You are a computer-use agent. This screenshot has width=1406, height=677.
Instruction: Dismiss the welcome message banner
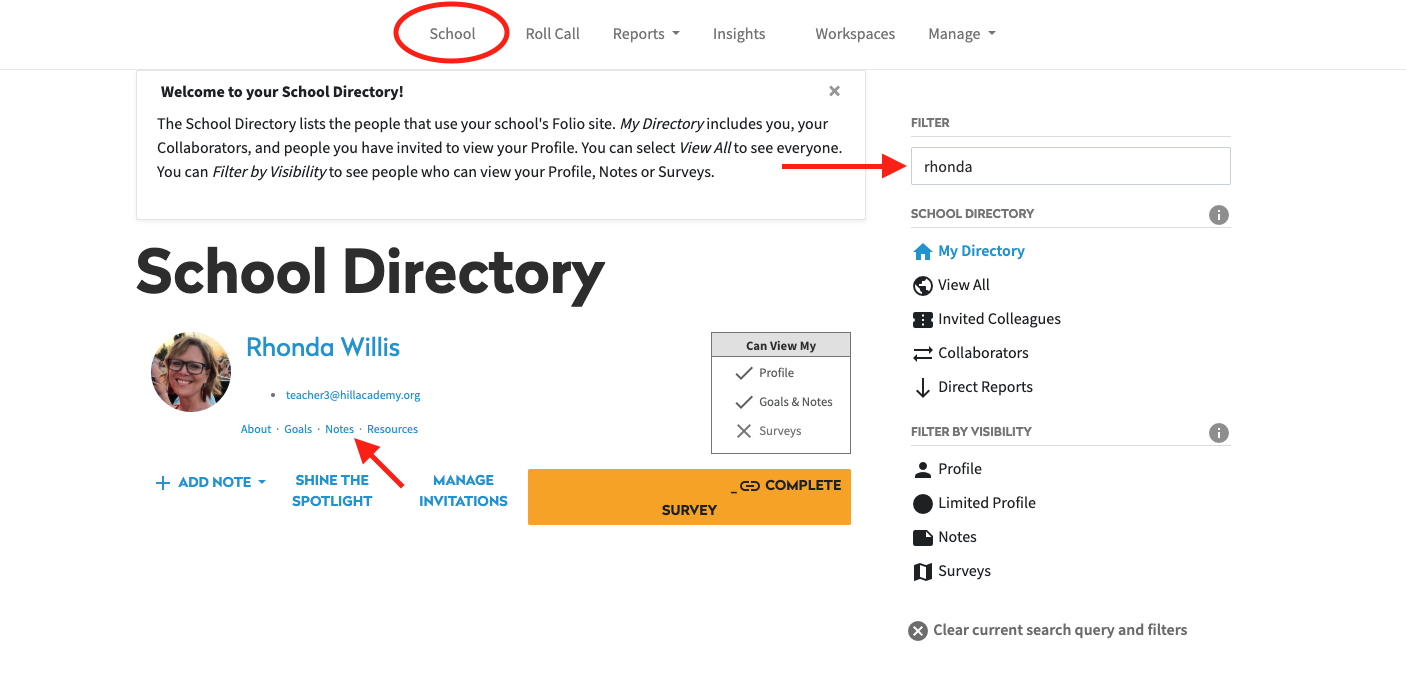pos(834,91)
